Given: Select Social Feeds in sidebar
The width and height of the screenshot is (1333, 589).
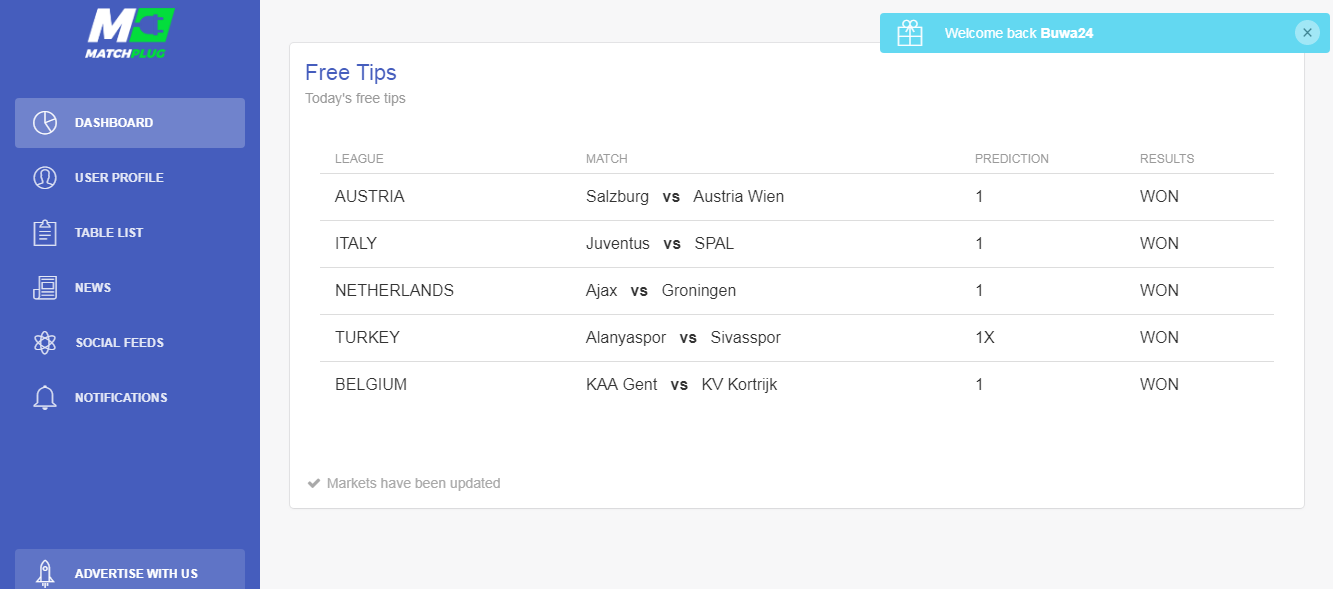Looking at the screenshot, I should 130,343.
